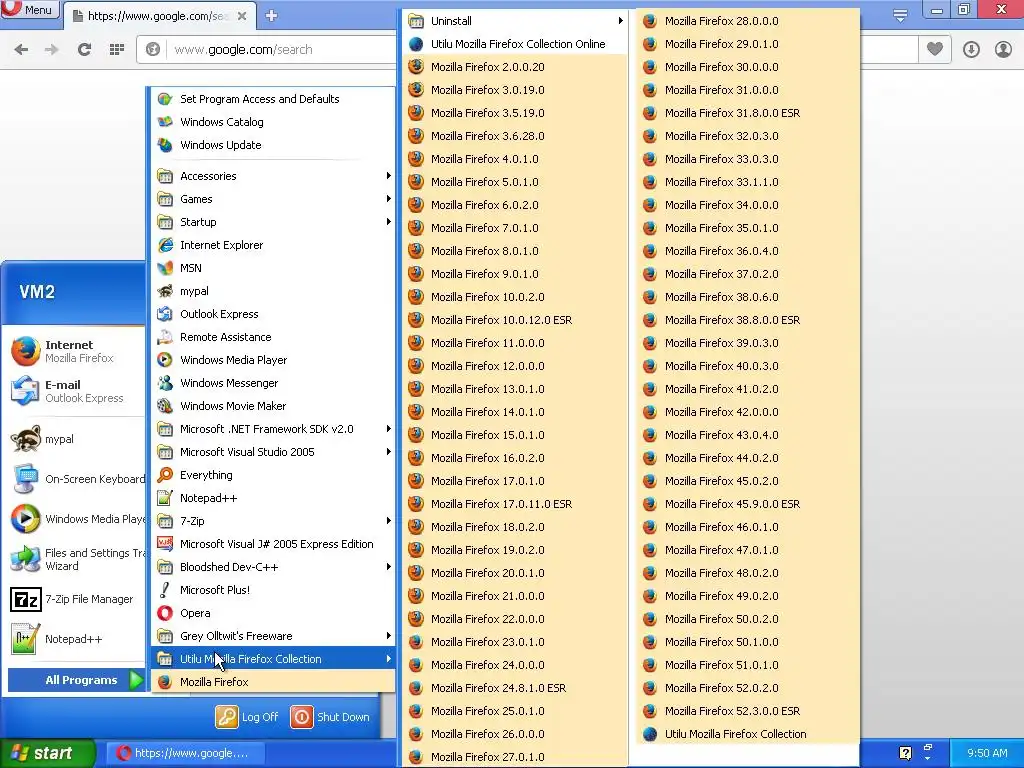Launch Mozilla Firefox 38.8.0.0 ESR
The height and width of the screenshot is (768, 1024).
[748, 320]
